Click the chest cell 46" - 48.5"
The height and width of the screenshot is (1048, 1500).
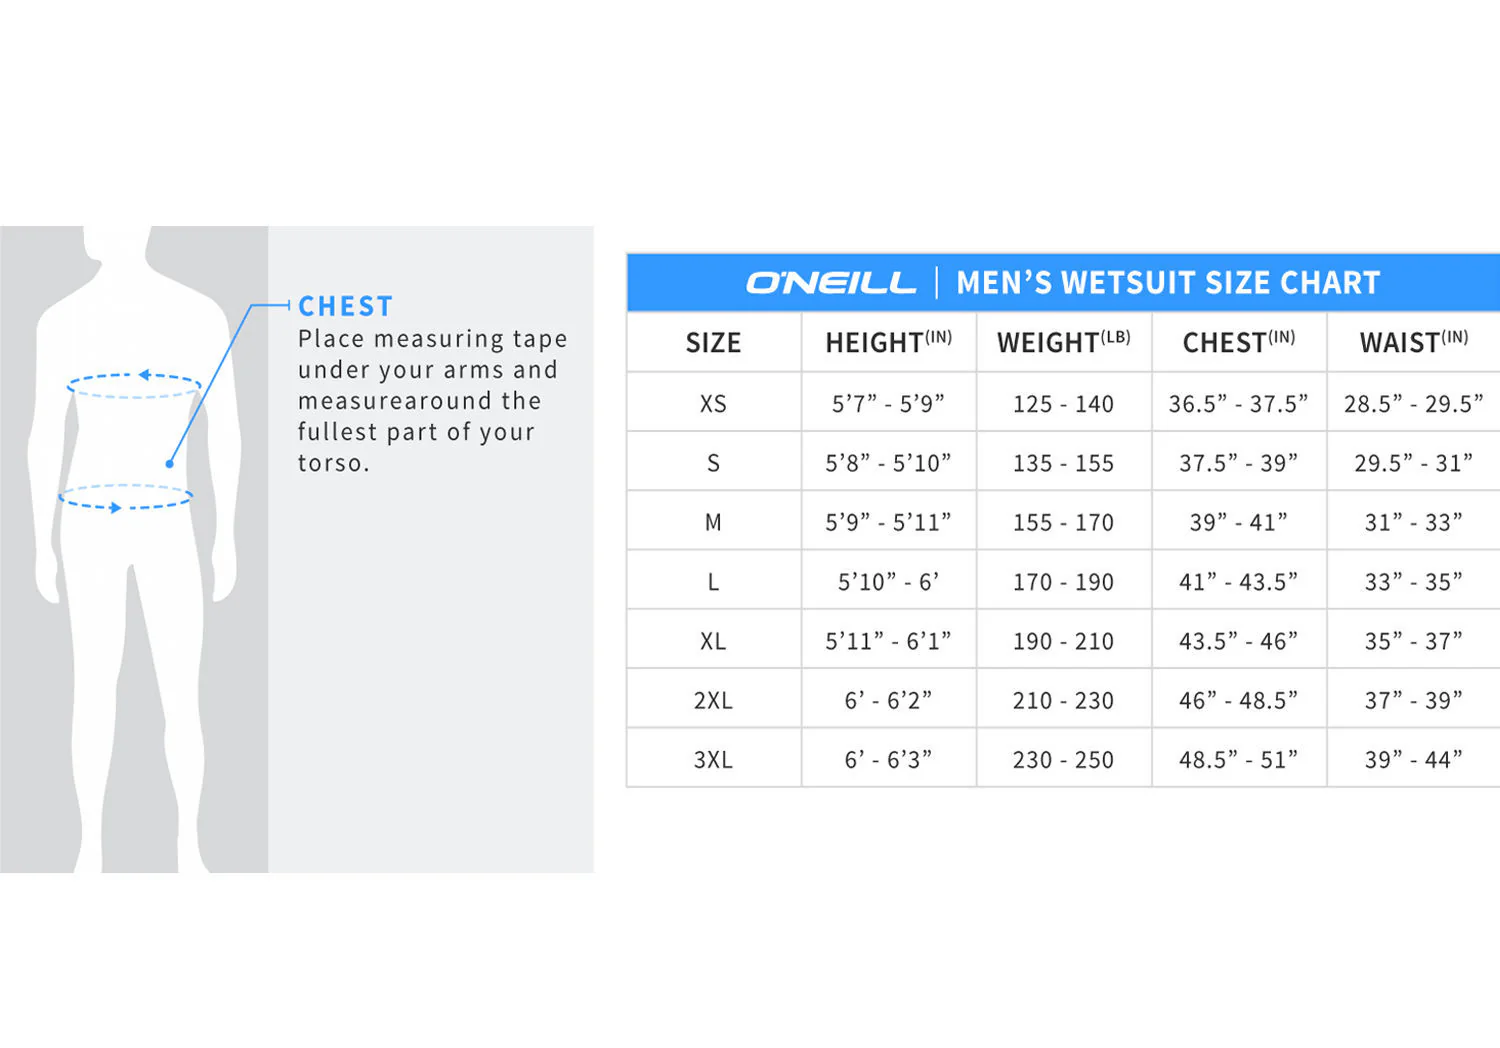pyautogui.click(x=1238, y=700)
